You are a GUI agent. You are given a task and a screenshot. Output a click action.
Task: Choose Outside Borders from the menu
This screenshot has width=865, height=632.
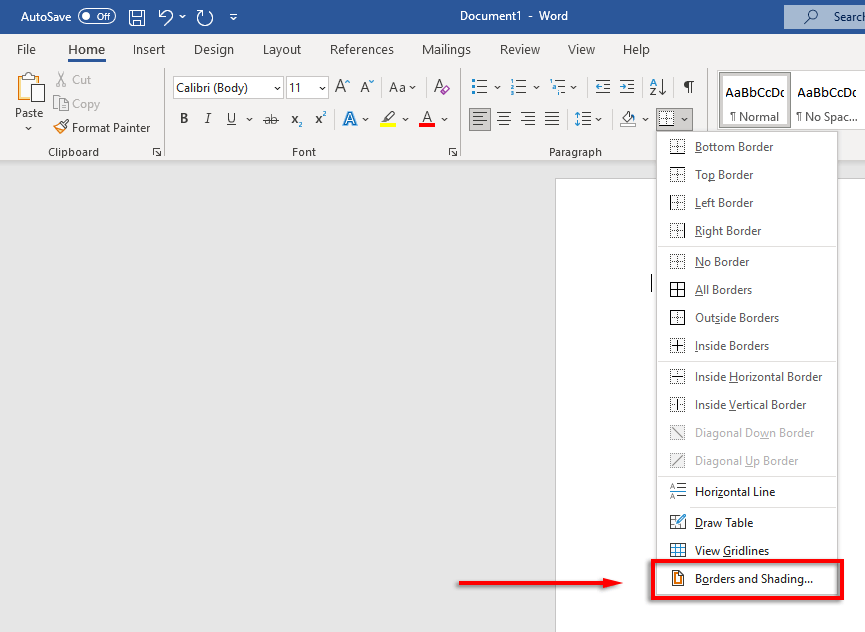pos(736,318)
